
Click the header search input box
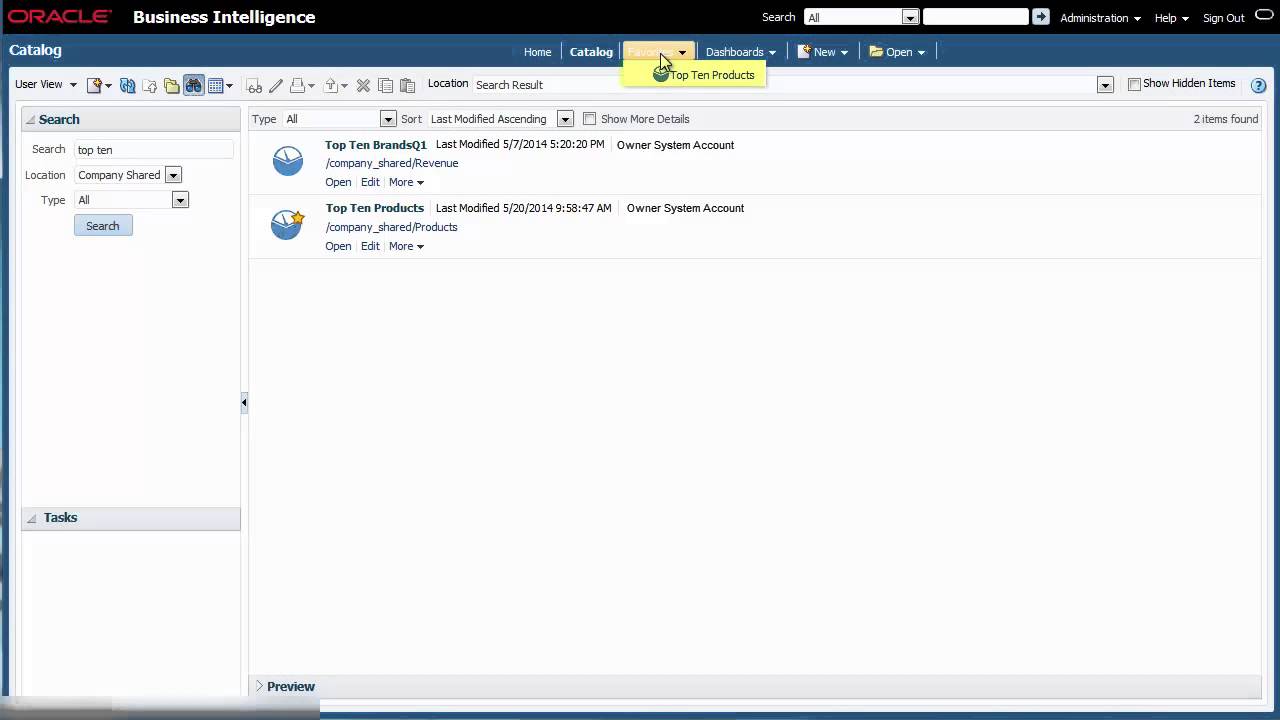[x=975, y=17]
